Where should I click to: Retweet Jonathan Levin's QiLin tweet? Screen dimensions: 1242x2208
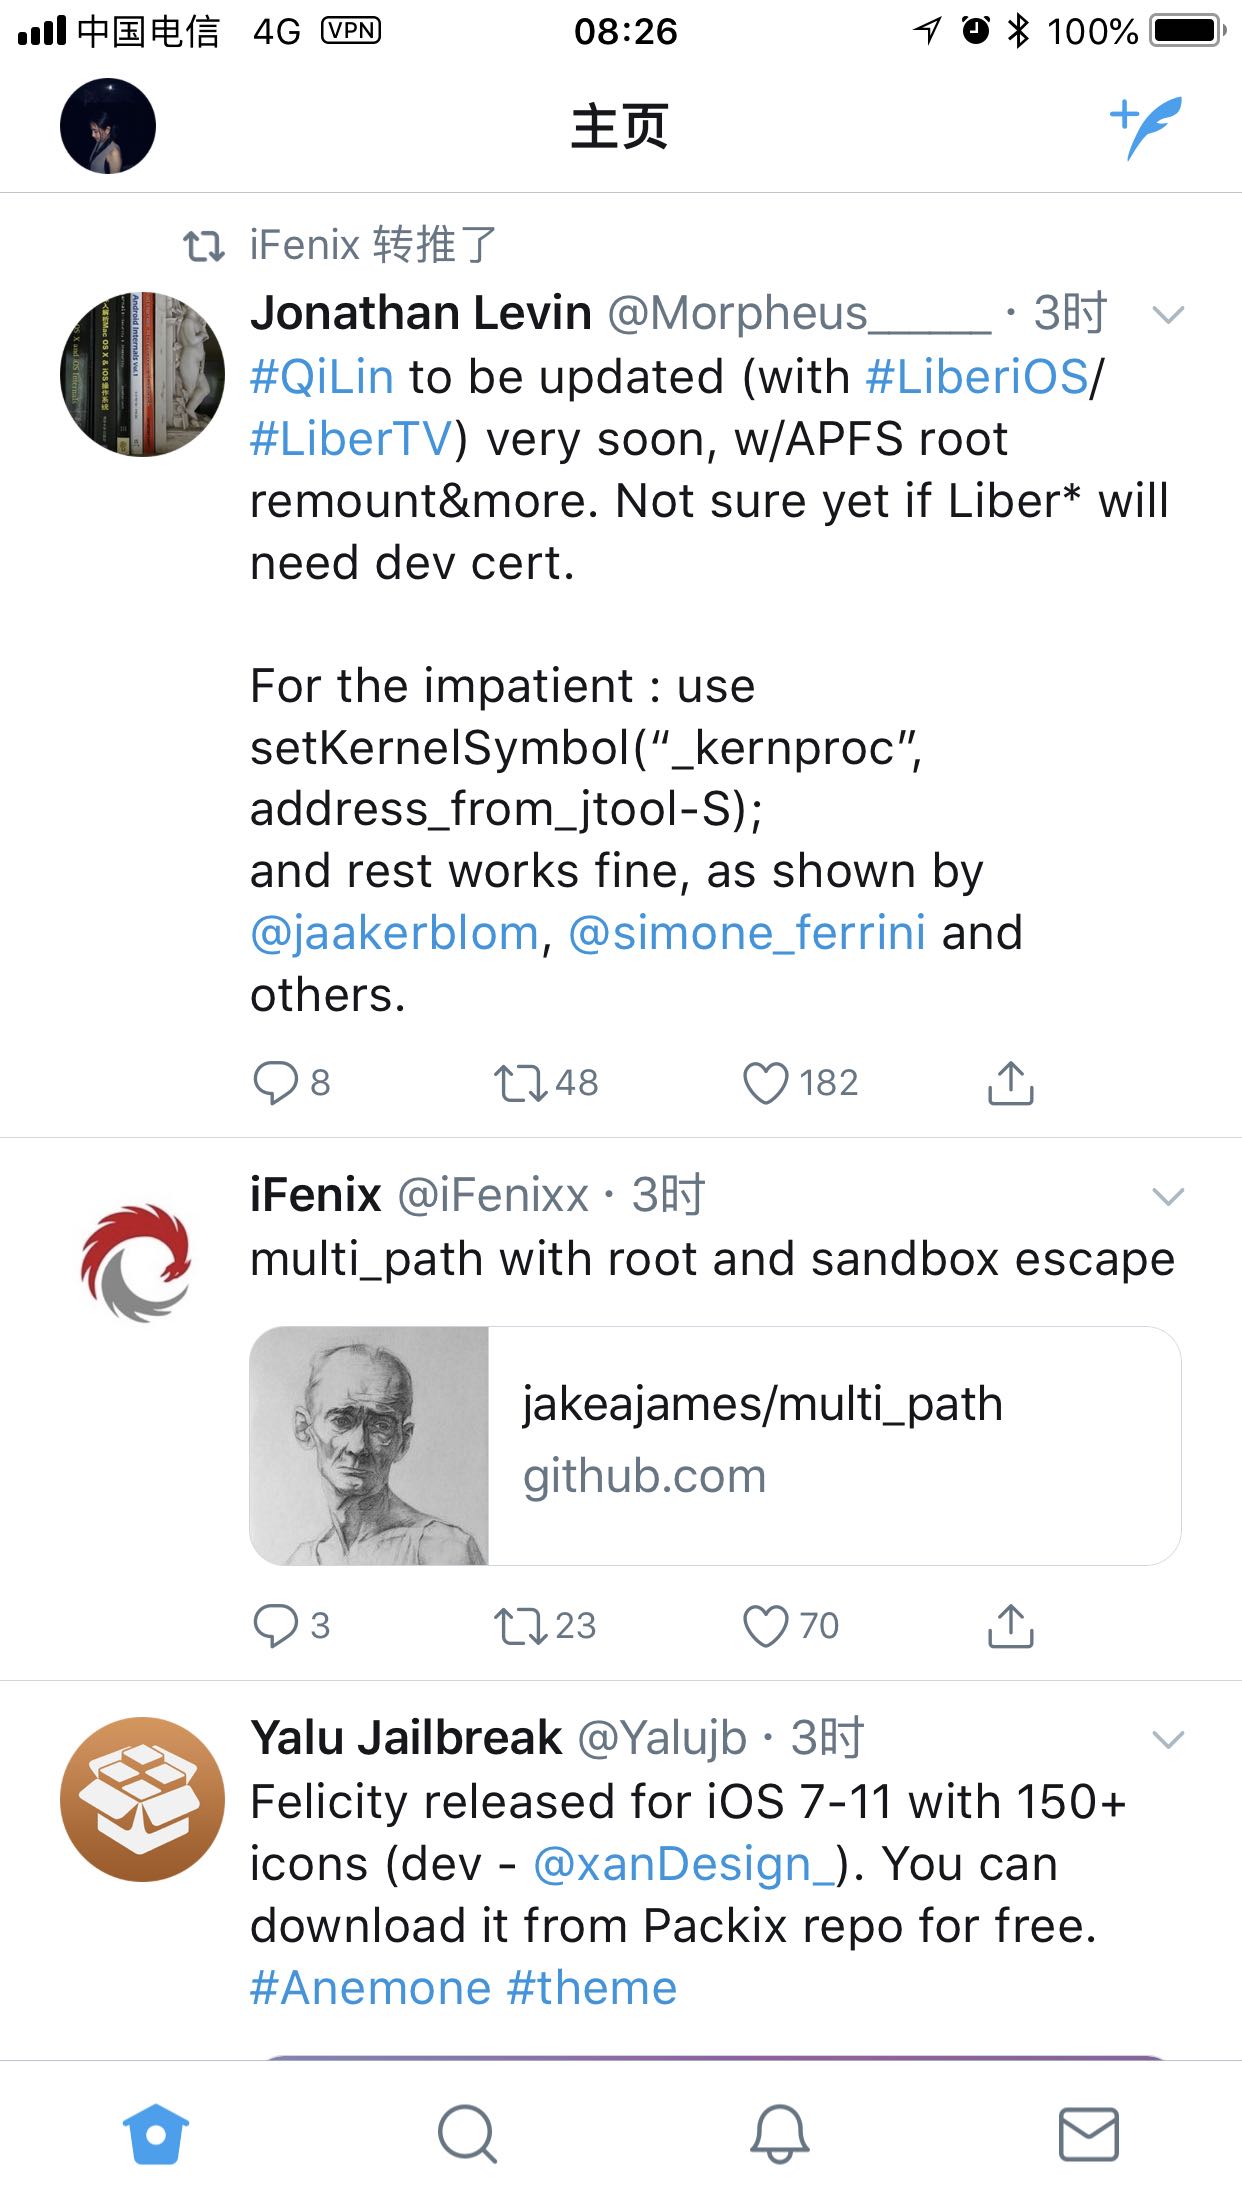pos(521,1083)
